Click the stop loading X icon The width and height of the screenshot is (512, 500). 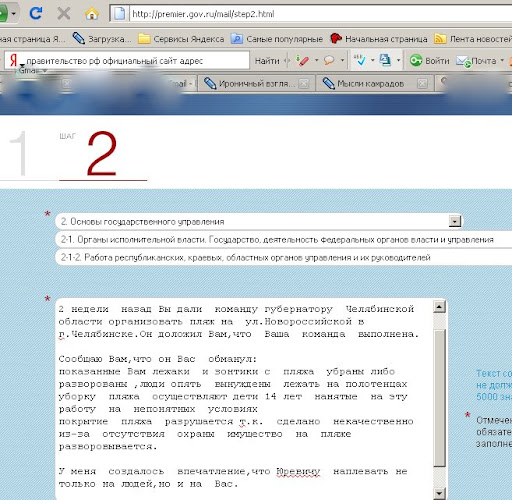(63, 14)
